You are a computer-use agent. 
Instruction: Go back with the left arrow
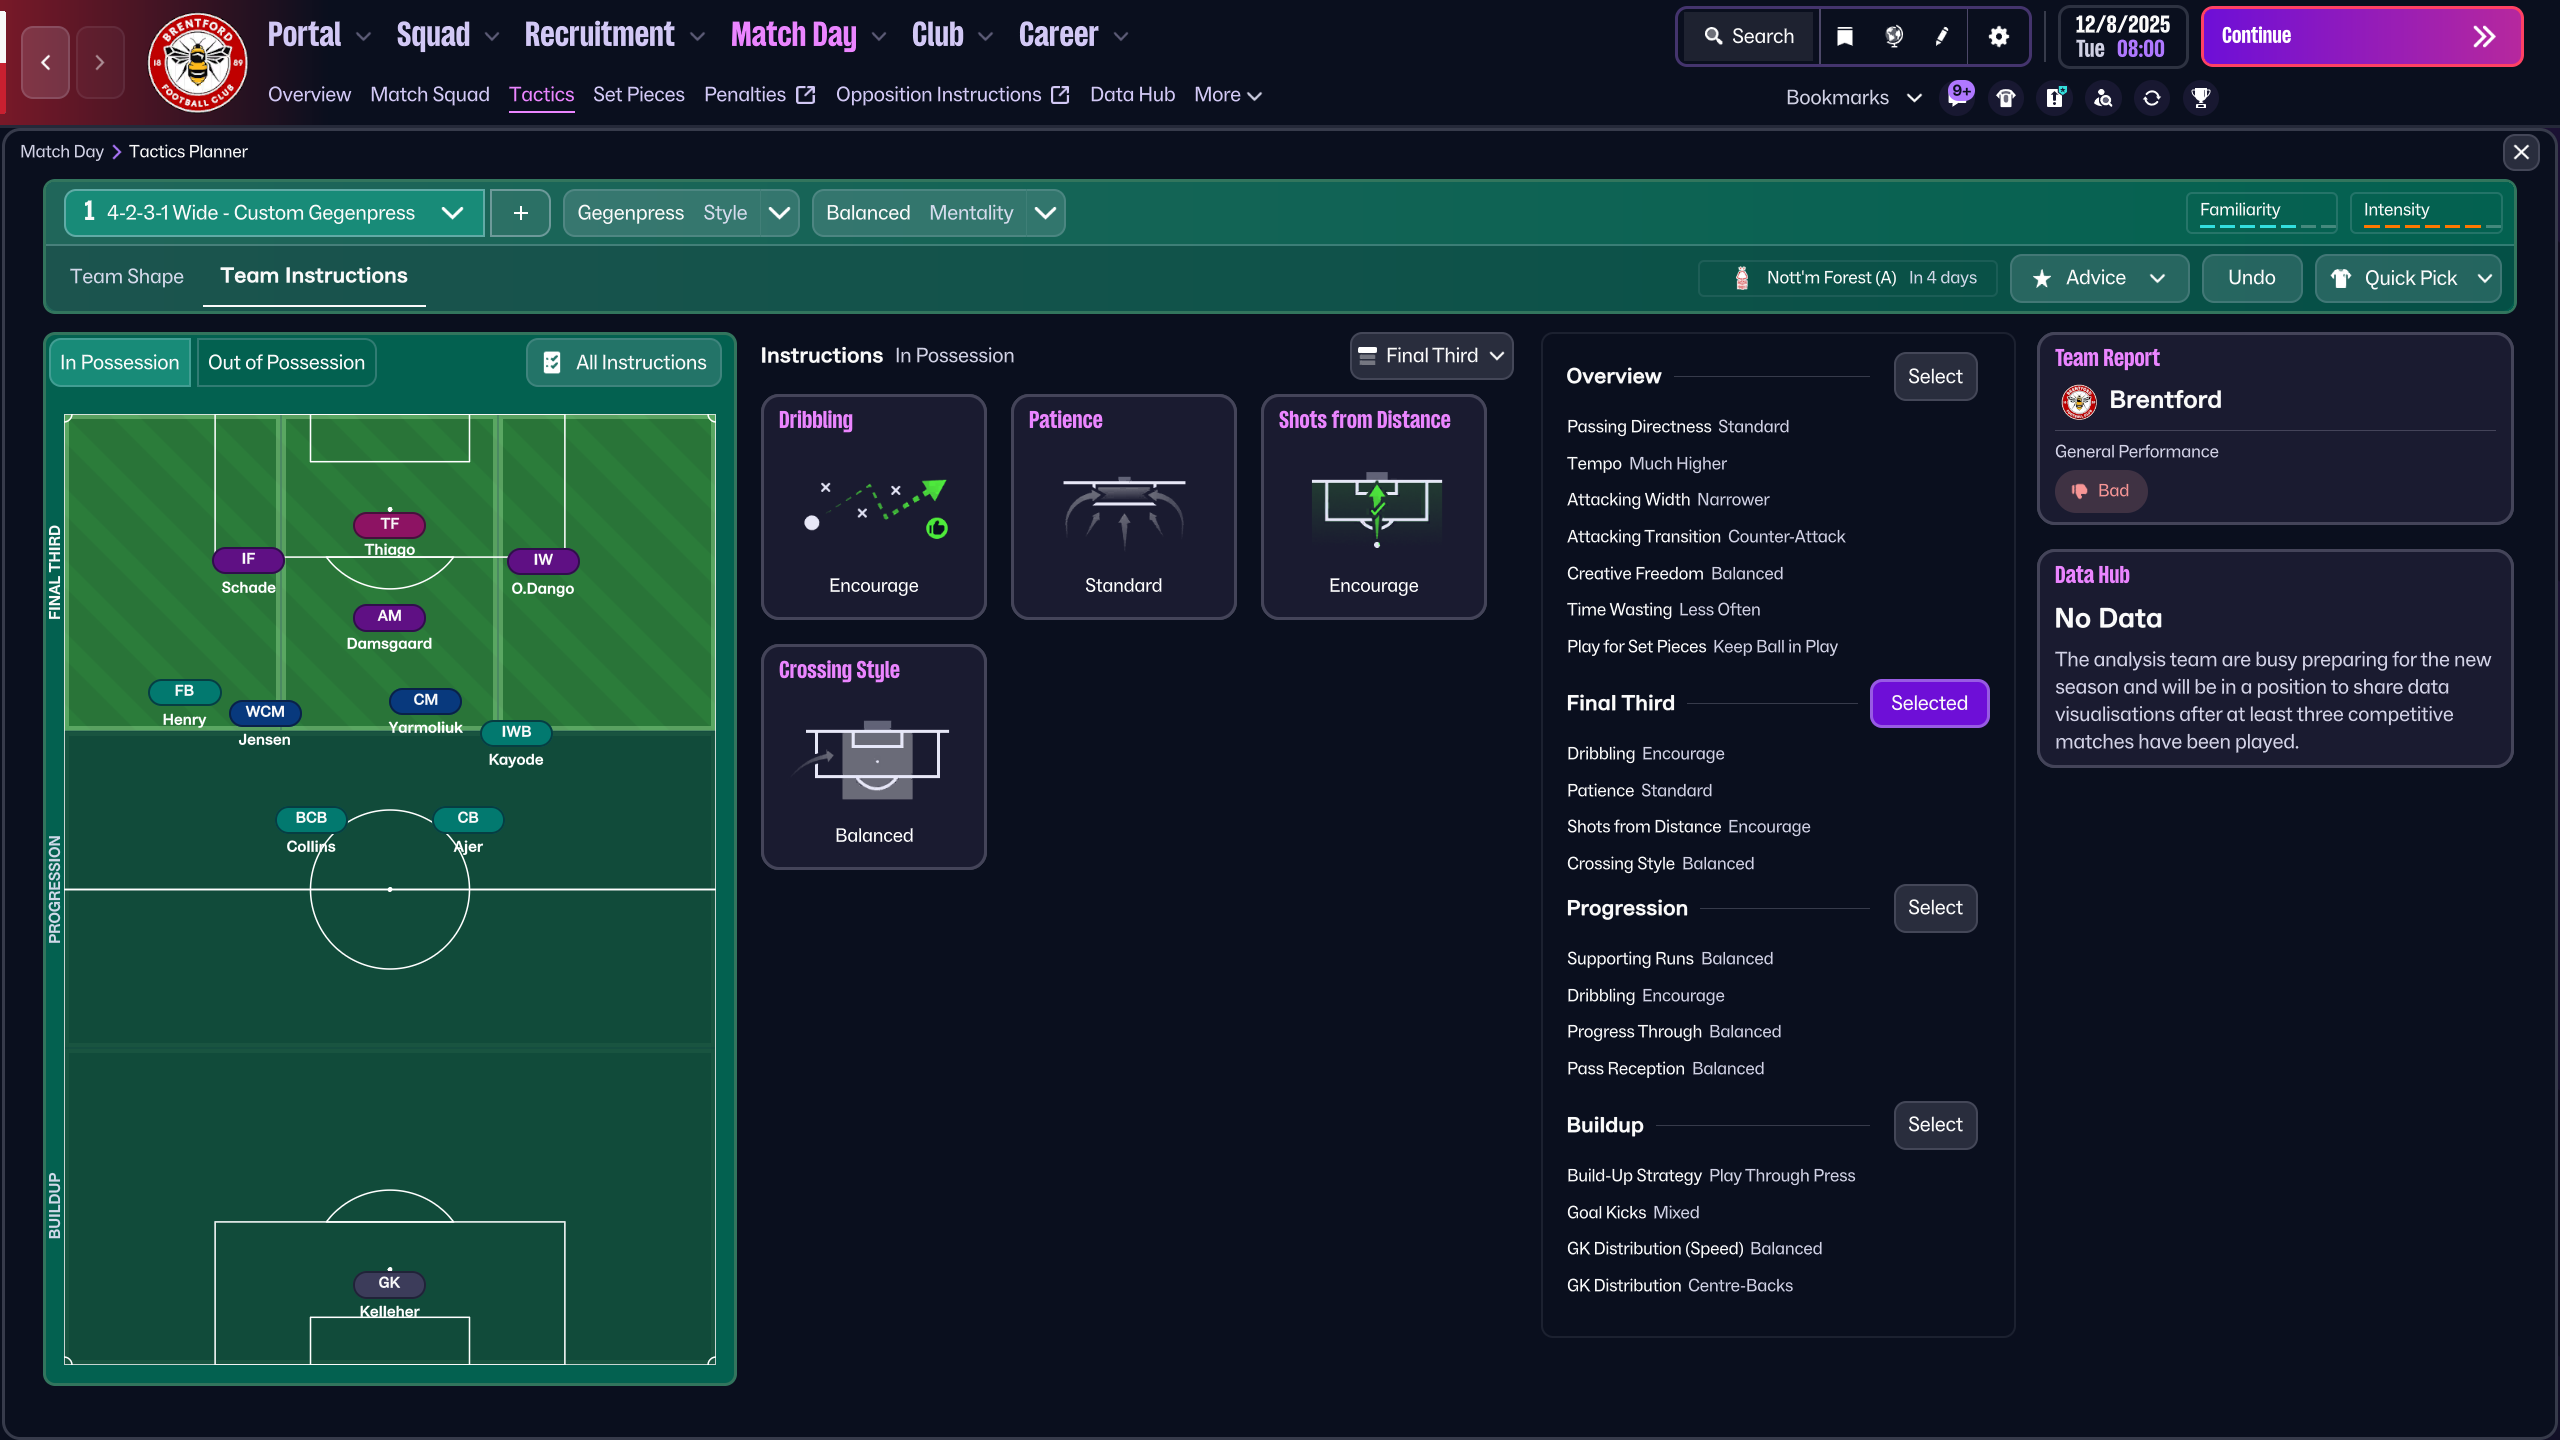[x=46, y=62]
